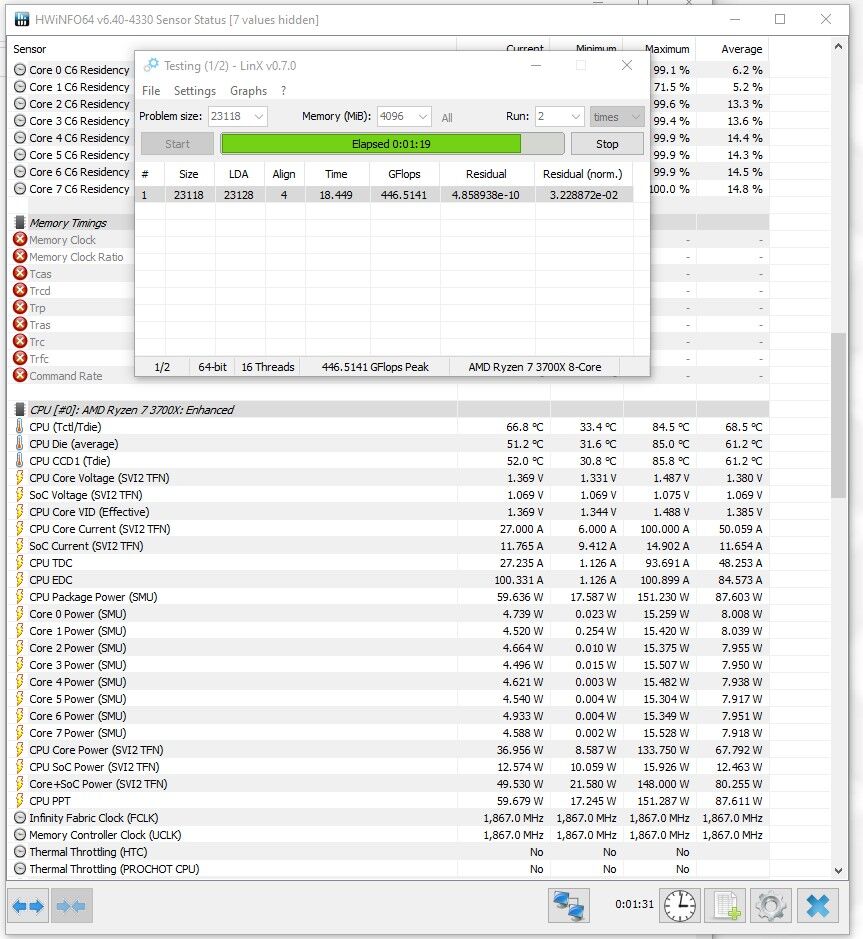Click the AMD Ryzen 7 3700X 8-Core status
This screenshot has height=939, width=863.
pos(535,367)
